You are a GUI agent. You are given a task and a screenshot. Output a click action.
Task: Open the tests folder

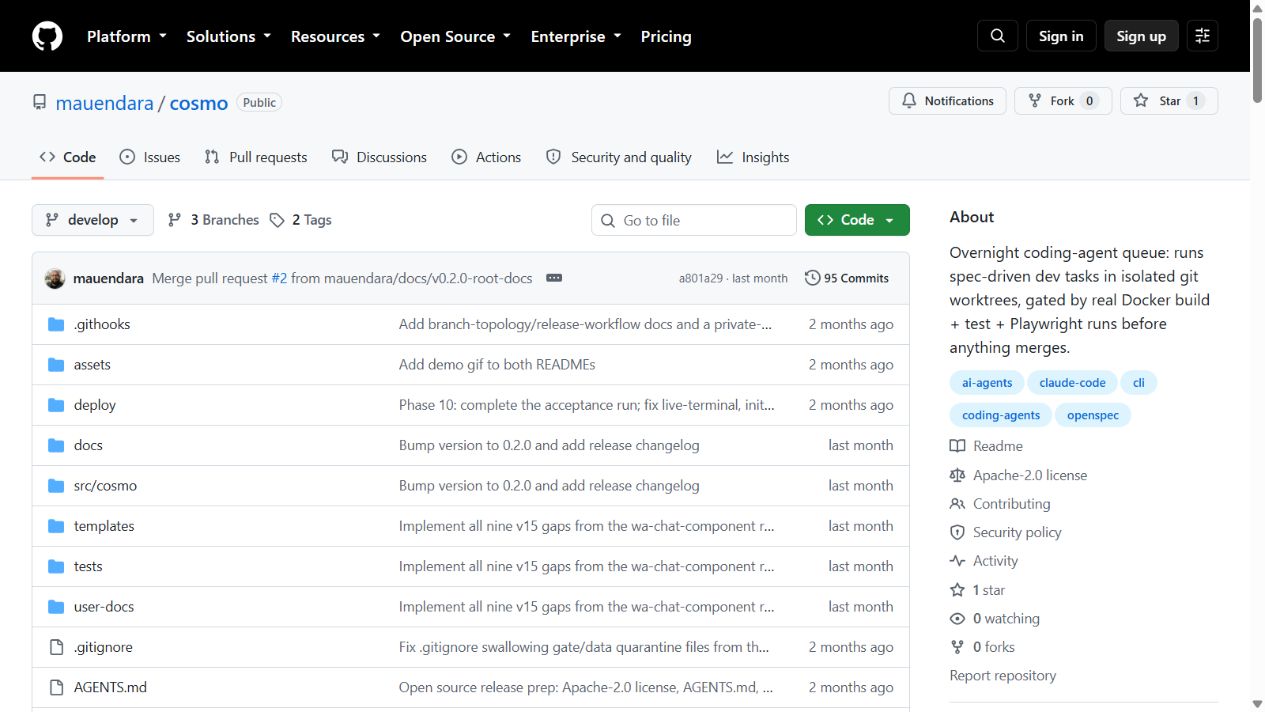88,566
